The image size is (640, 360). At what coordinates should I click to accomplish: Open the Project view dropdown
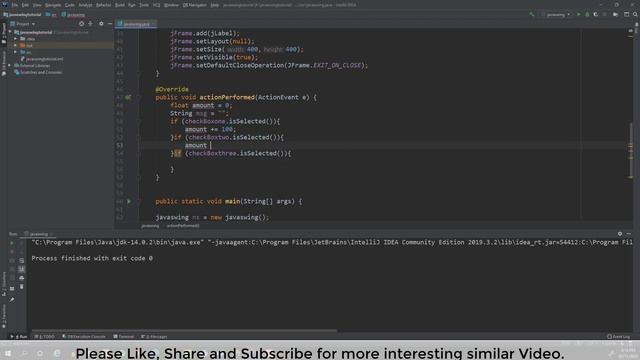pyautogui.click(x=25, y=24)
